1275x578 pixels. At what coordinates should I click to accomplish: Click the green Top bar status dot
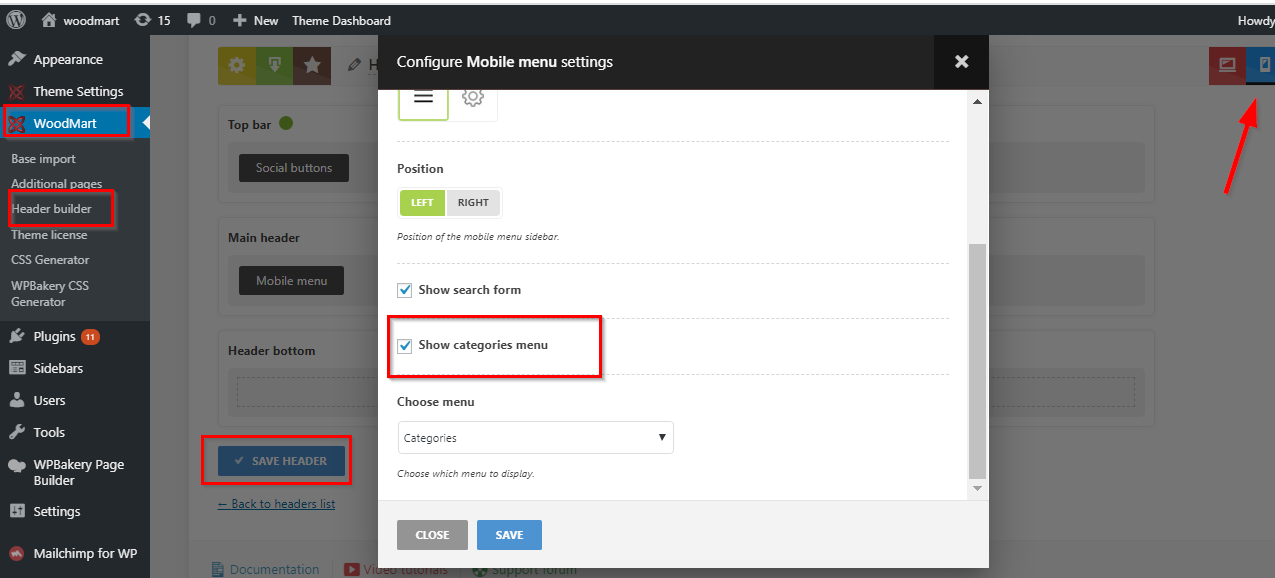click(286, 124)
